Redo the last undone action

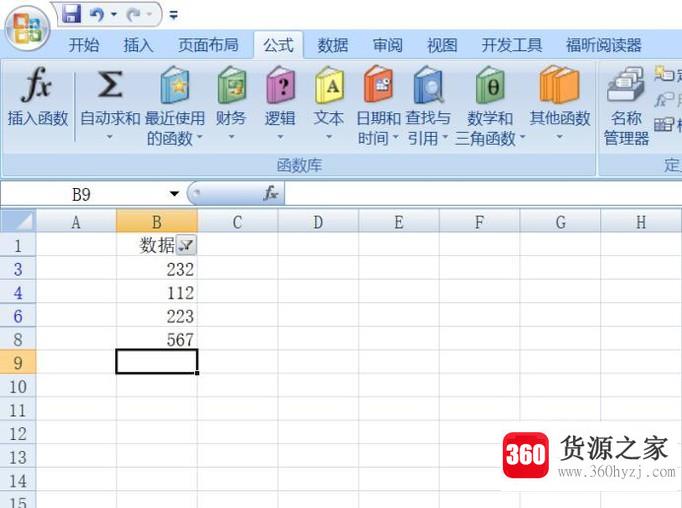pyautogui.click(x=134, y=15)
